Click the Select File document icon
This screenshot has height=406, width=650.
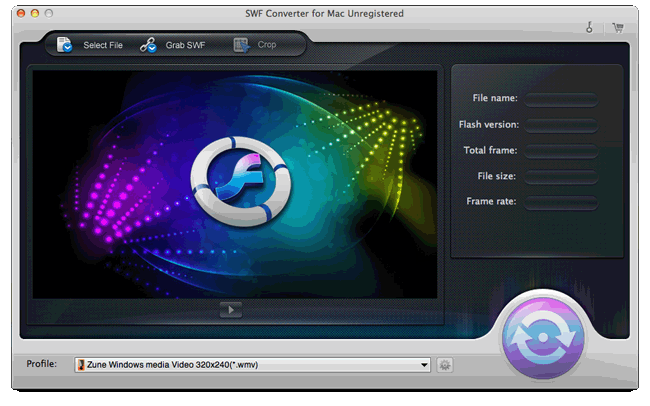pos(64,45)
